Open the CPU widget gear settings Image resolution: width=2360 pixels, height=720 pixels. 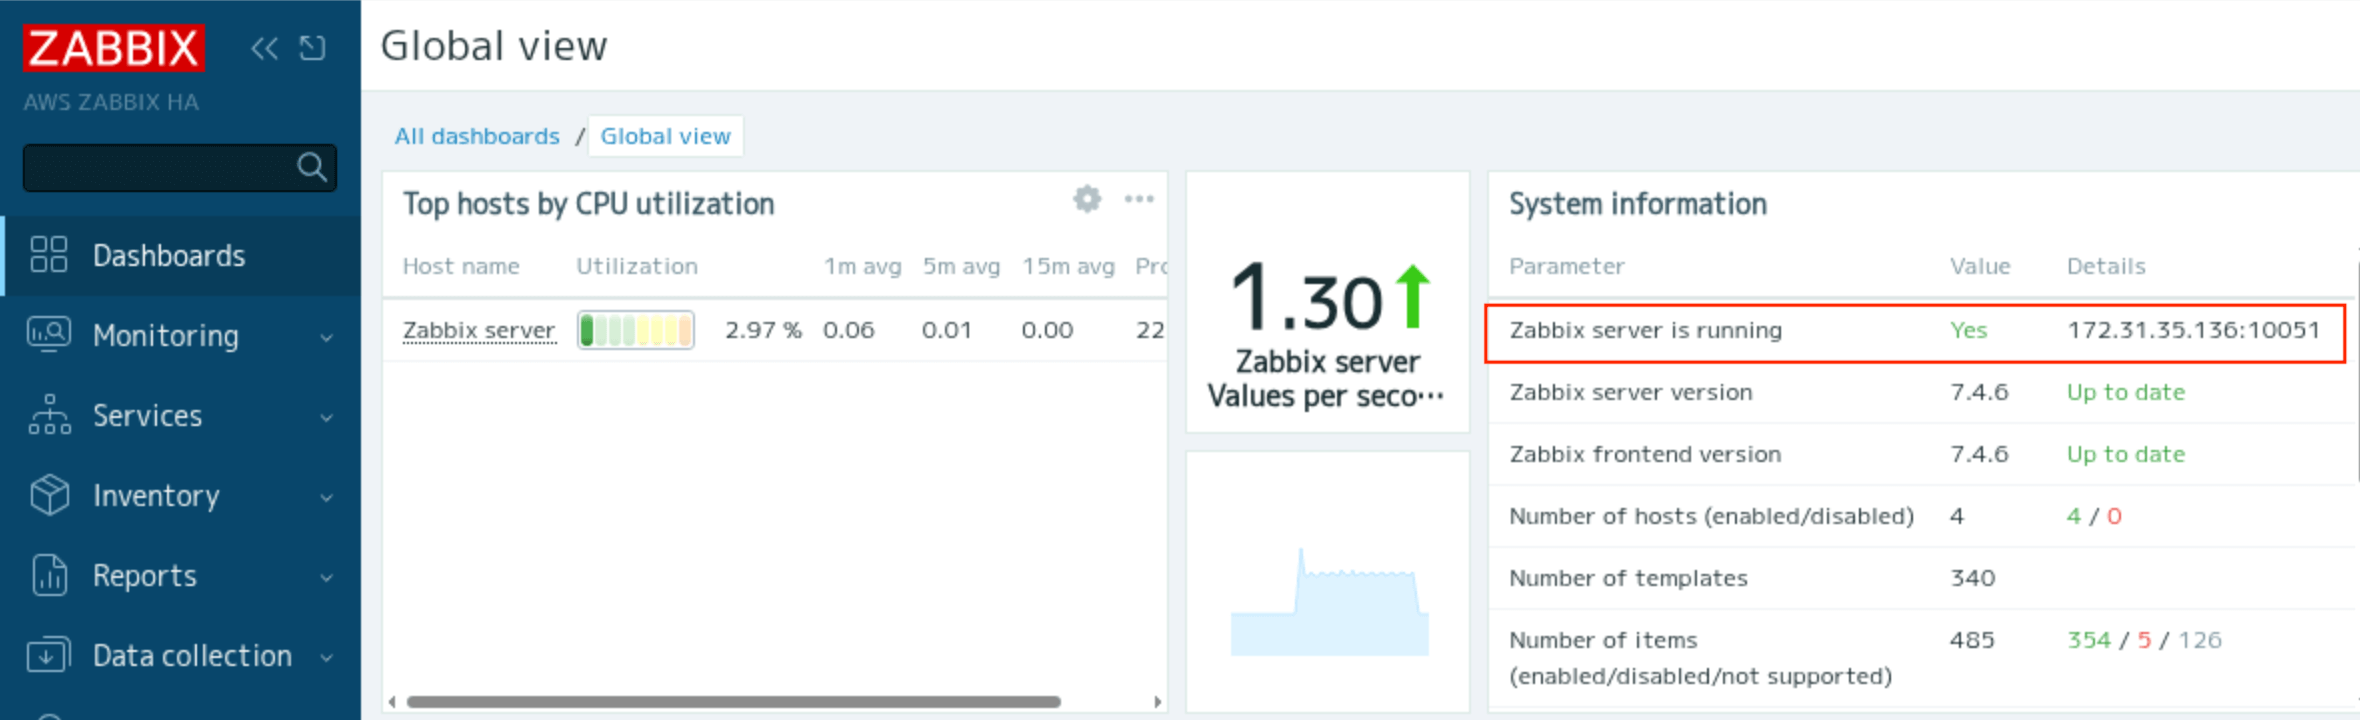click(x=1087, y=199)
